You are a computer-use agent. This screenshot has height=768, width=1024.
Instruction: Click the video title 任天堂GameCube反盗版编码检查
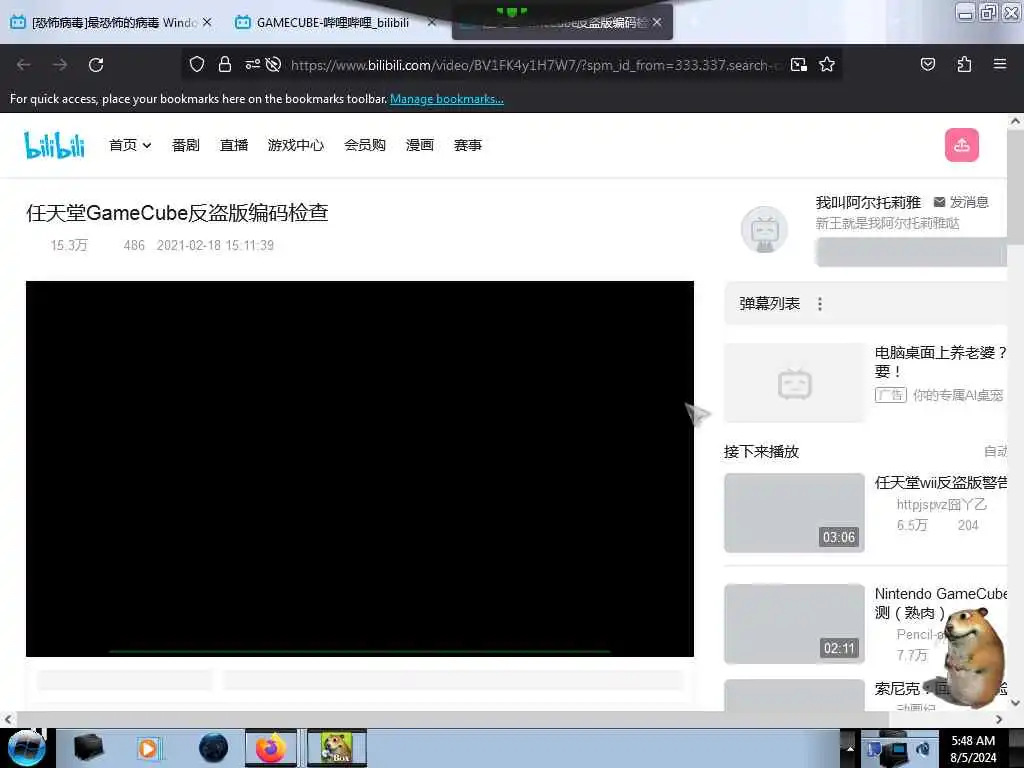tap(177, 213)
